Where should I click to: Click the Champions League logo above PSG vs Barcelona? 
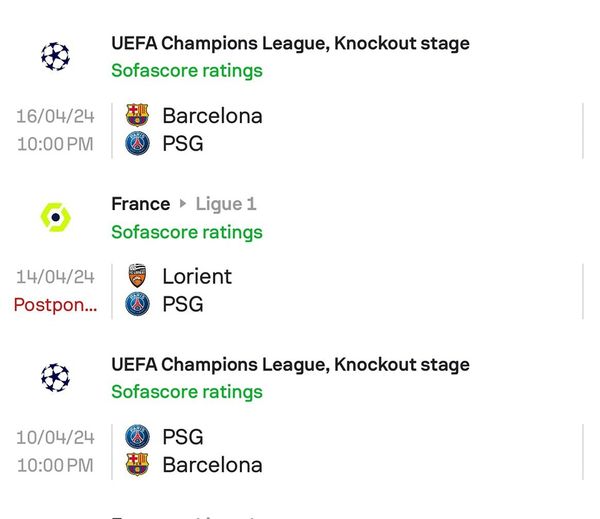(x=55, y=377)
